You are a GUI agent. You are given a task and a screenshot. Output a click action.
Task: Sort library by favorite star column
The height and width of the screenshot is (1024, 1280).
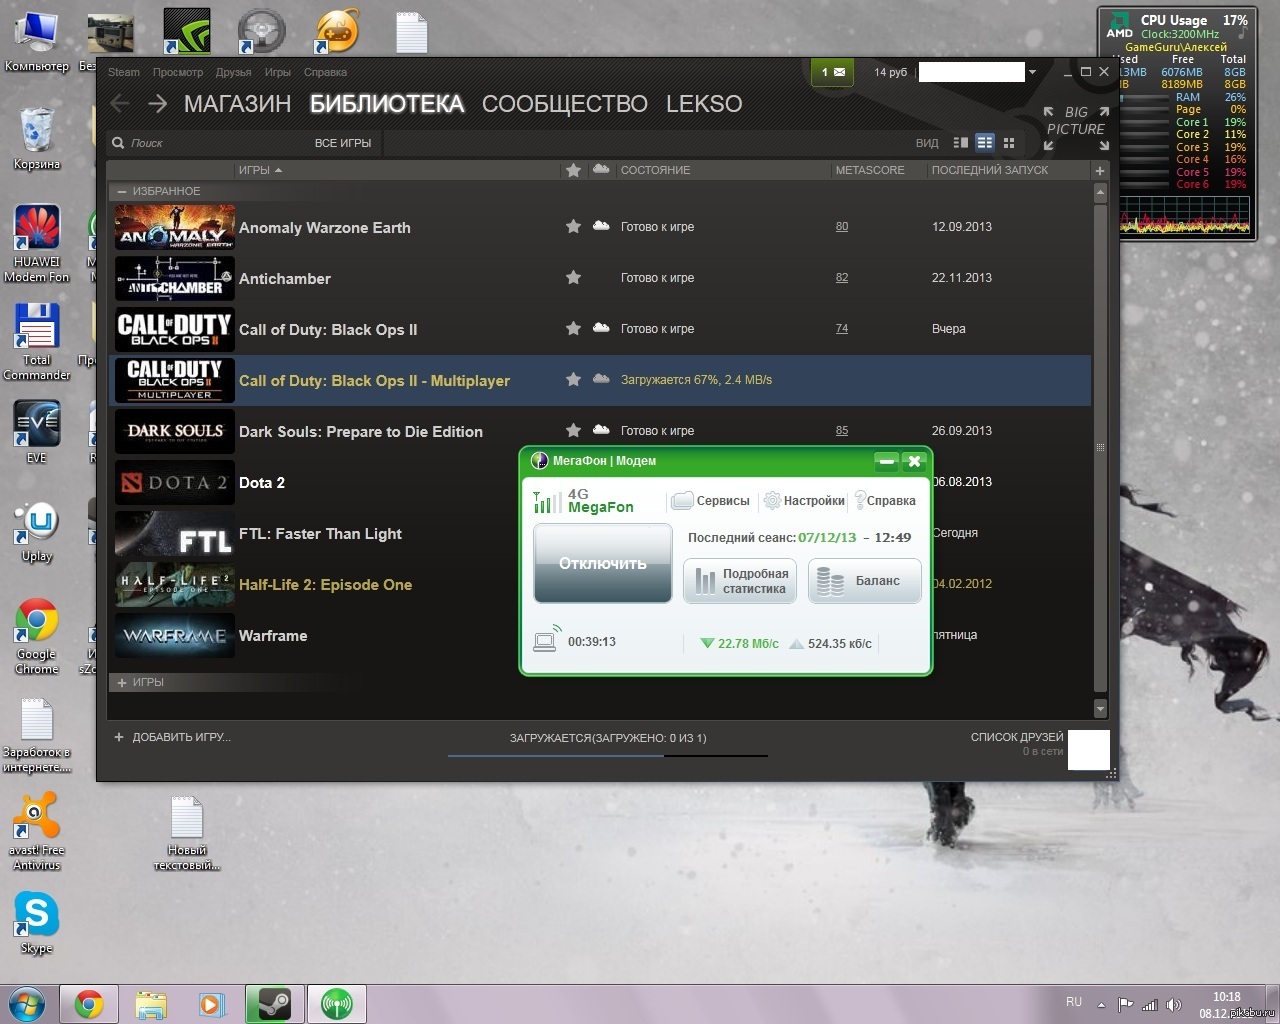click(x=573, y=170)
